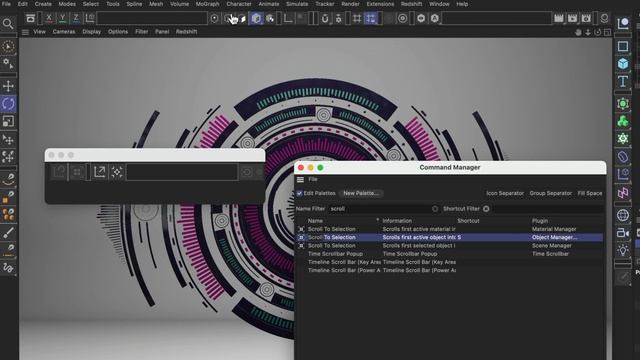Viewport: 640px width, 360px height.
Task: Open the Window menu
Action: point(439,4)
